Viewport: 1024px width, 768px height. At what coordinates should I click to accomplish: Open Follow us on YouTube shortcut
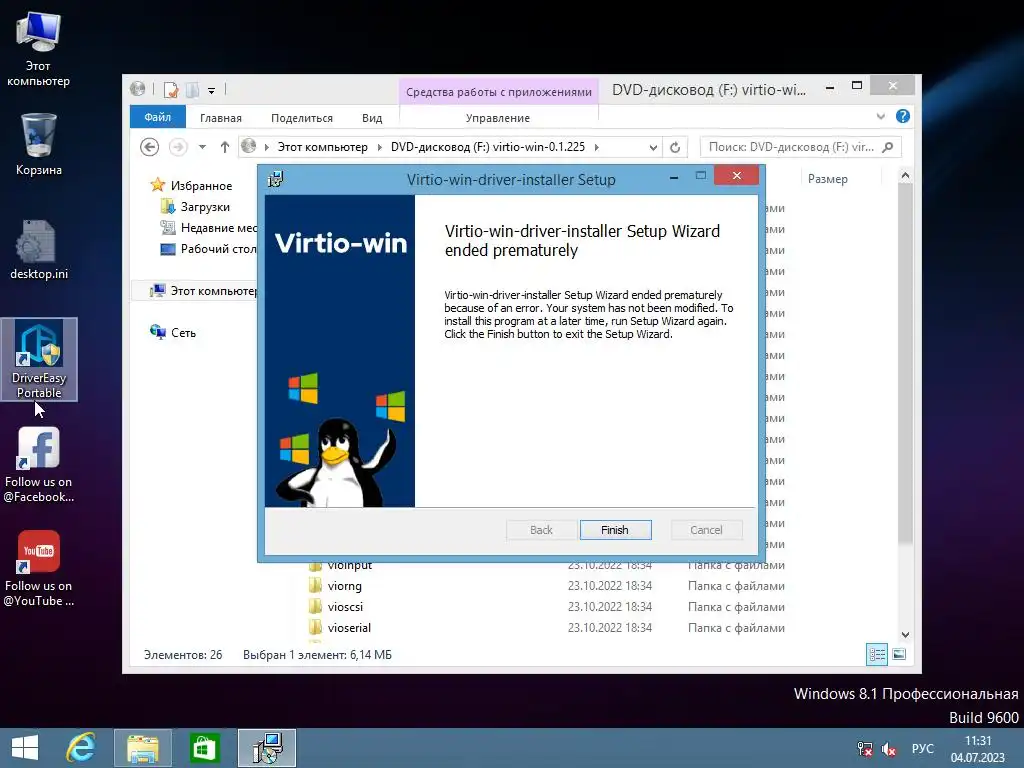tap(39, 568)
